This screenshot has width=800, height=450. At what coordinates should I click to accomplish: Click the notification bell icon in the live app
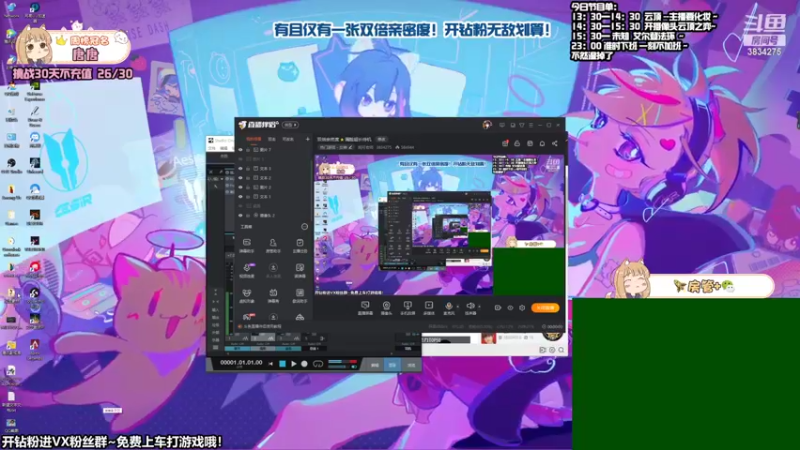click(x=542, y=143)
